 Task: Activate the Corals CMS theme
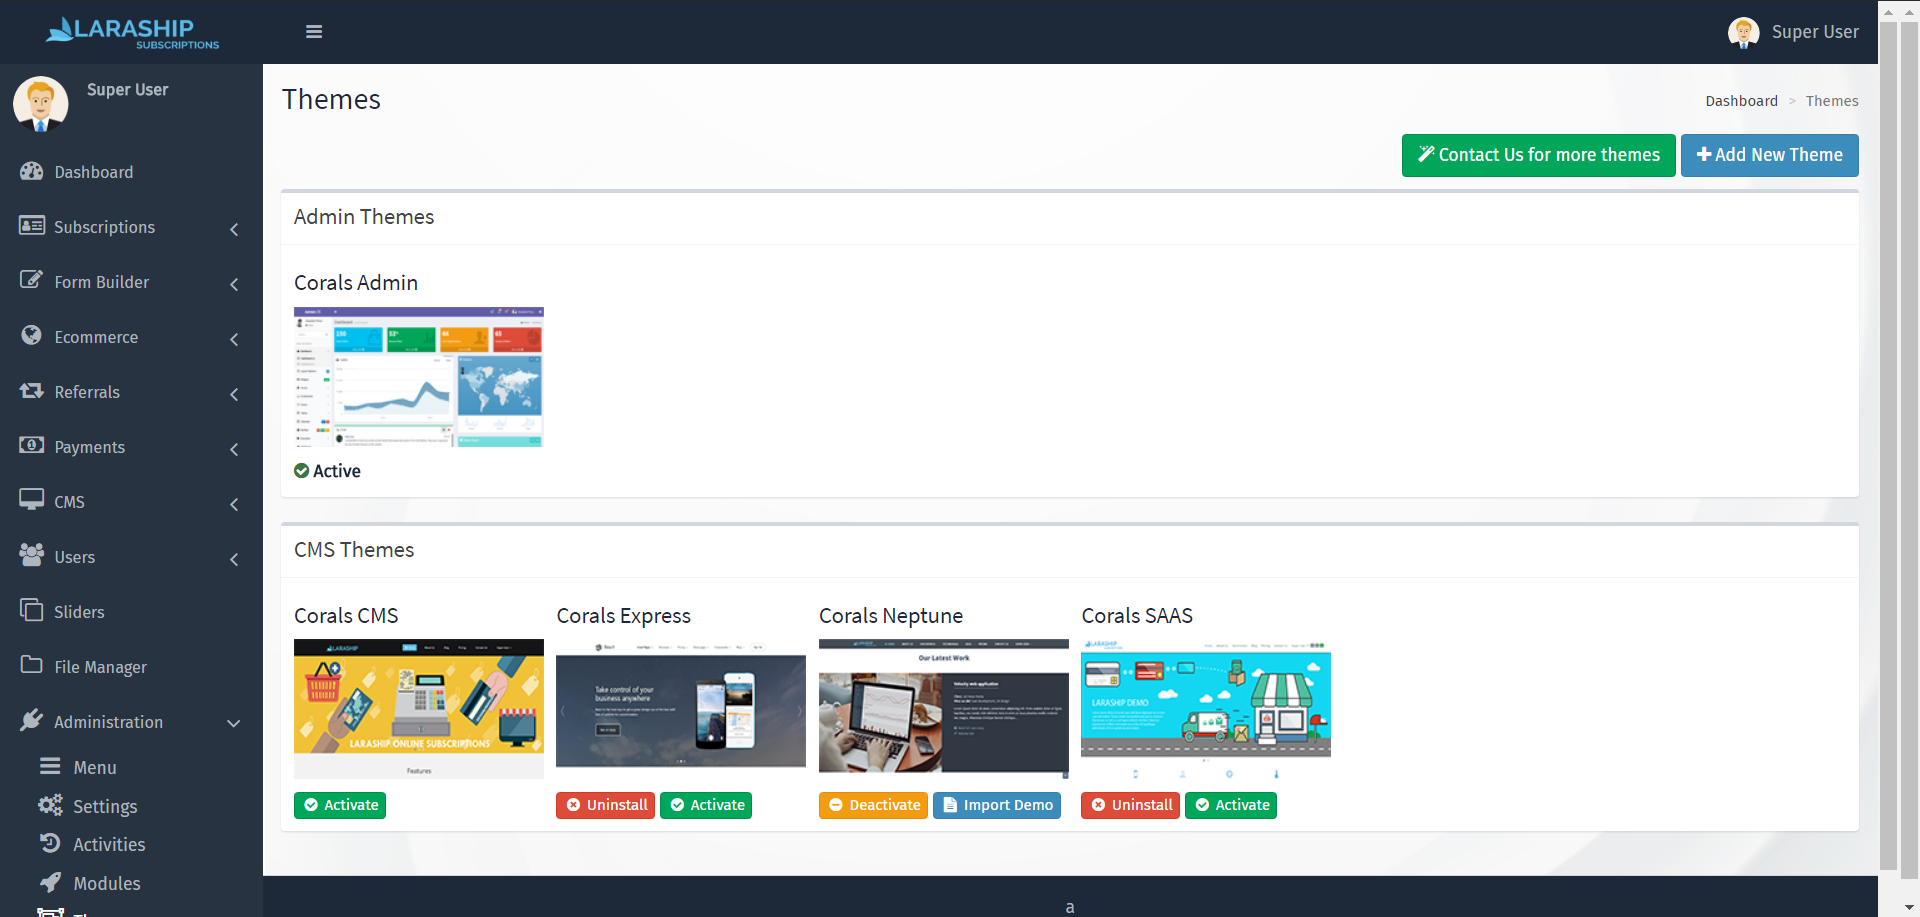(340, 805)
